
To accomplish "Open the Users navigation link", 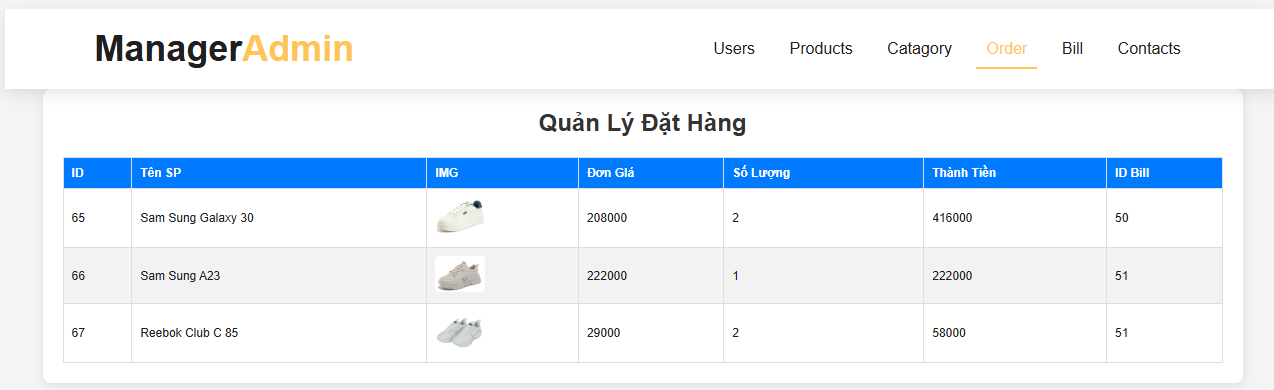I will [x=734, y=48].
